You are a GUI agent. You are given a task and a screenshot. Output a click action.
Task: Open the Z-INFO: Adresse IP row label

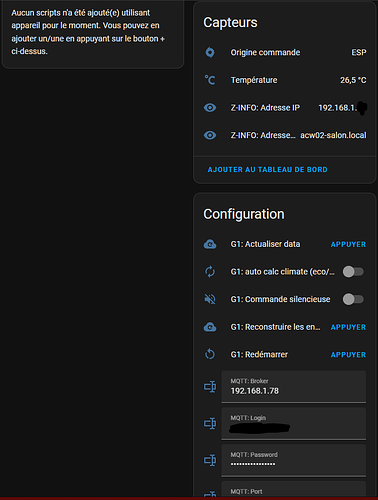pos(265,108)
